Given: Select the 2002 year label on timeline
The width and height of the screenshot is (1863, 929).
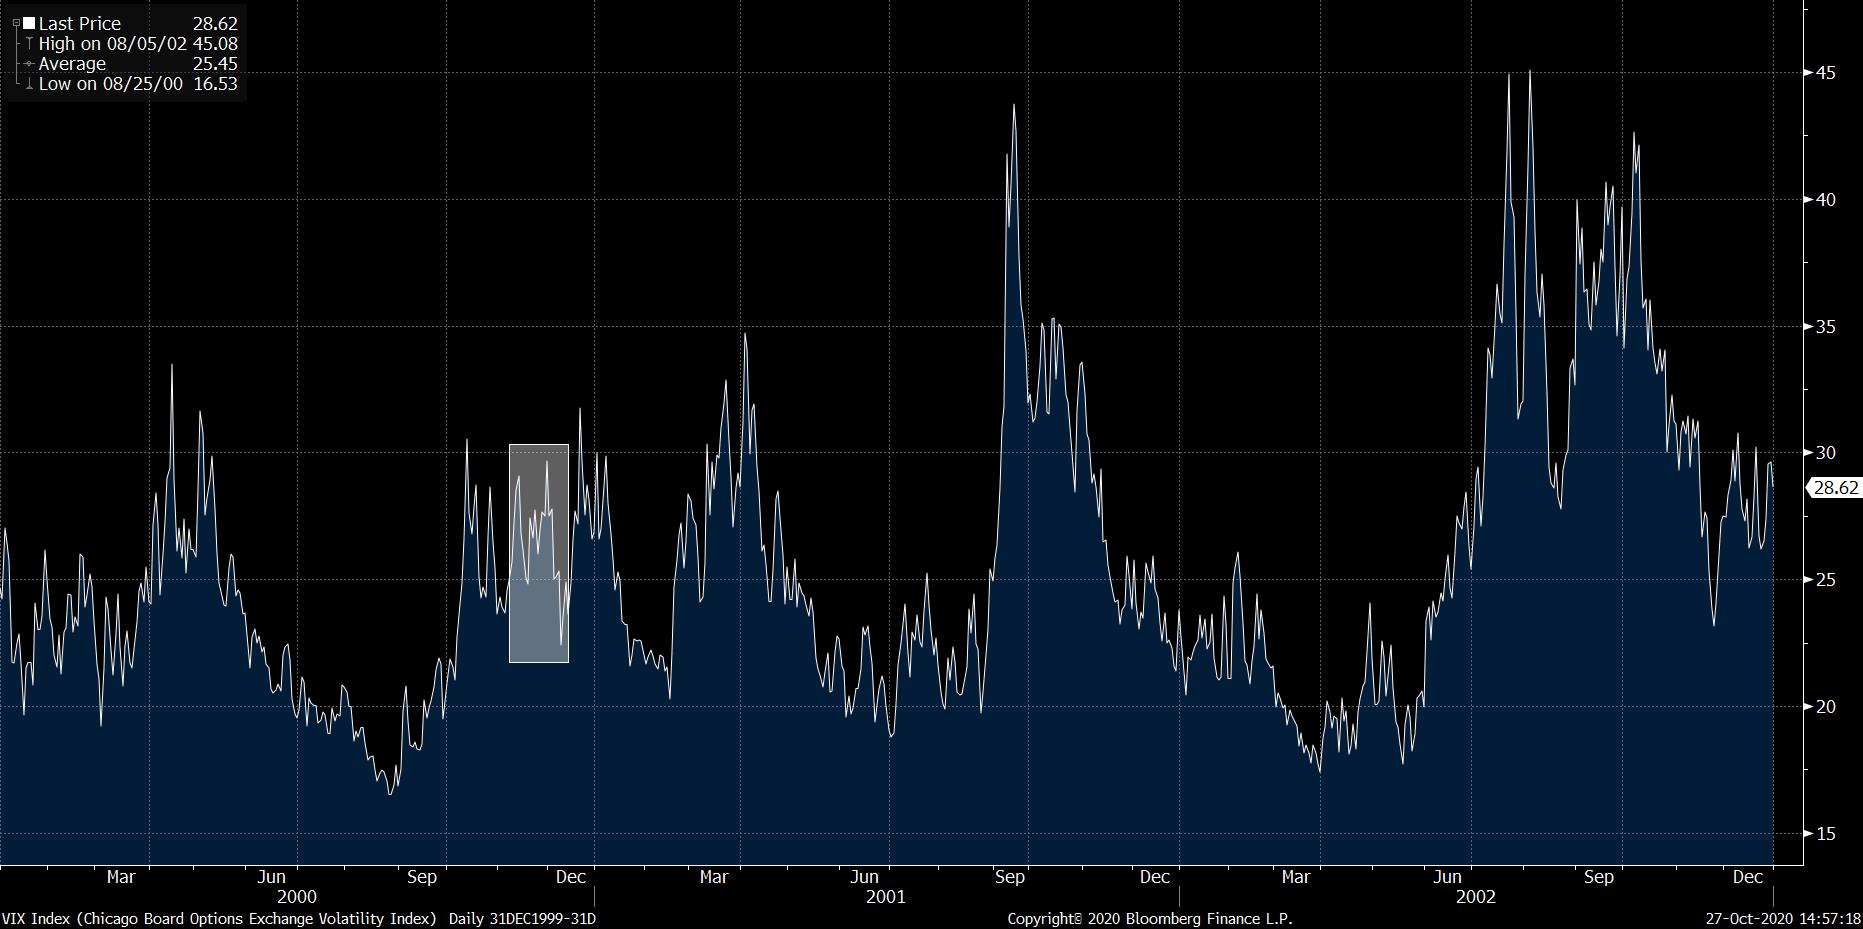Looking at the screenshot, I should [1475, 897].
